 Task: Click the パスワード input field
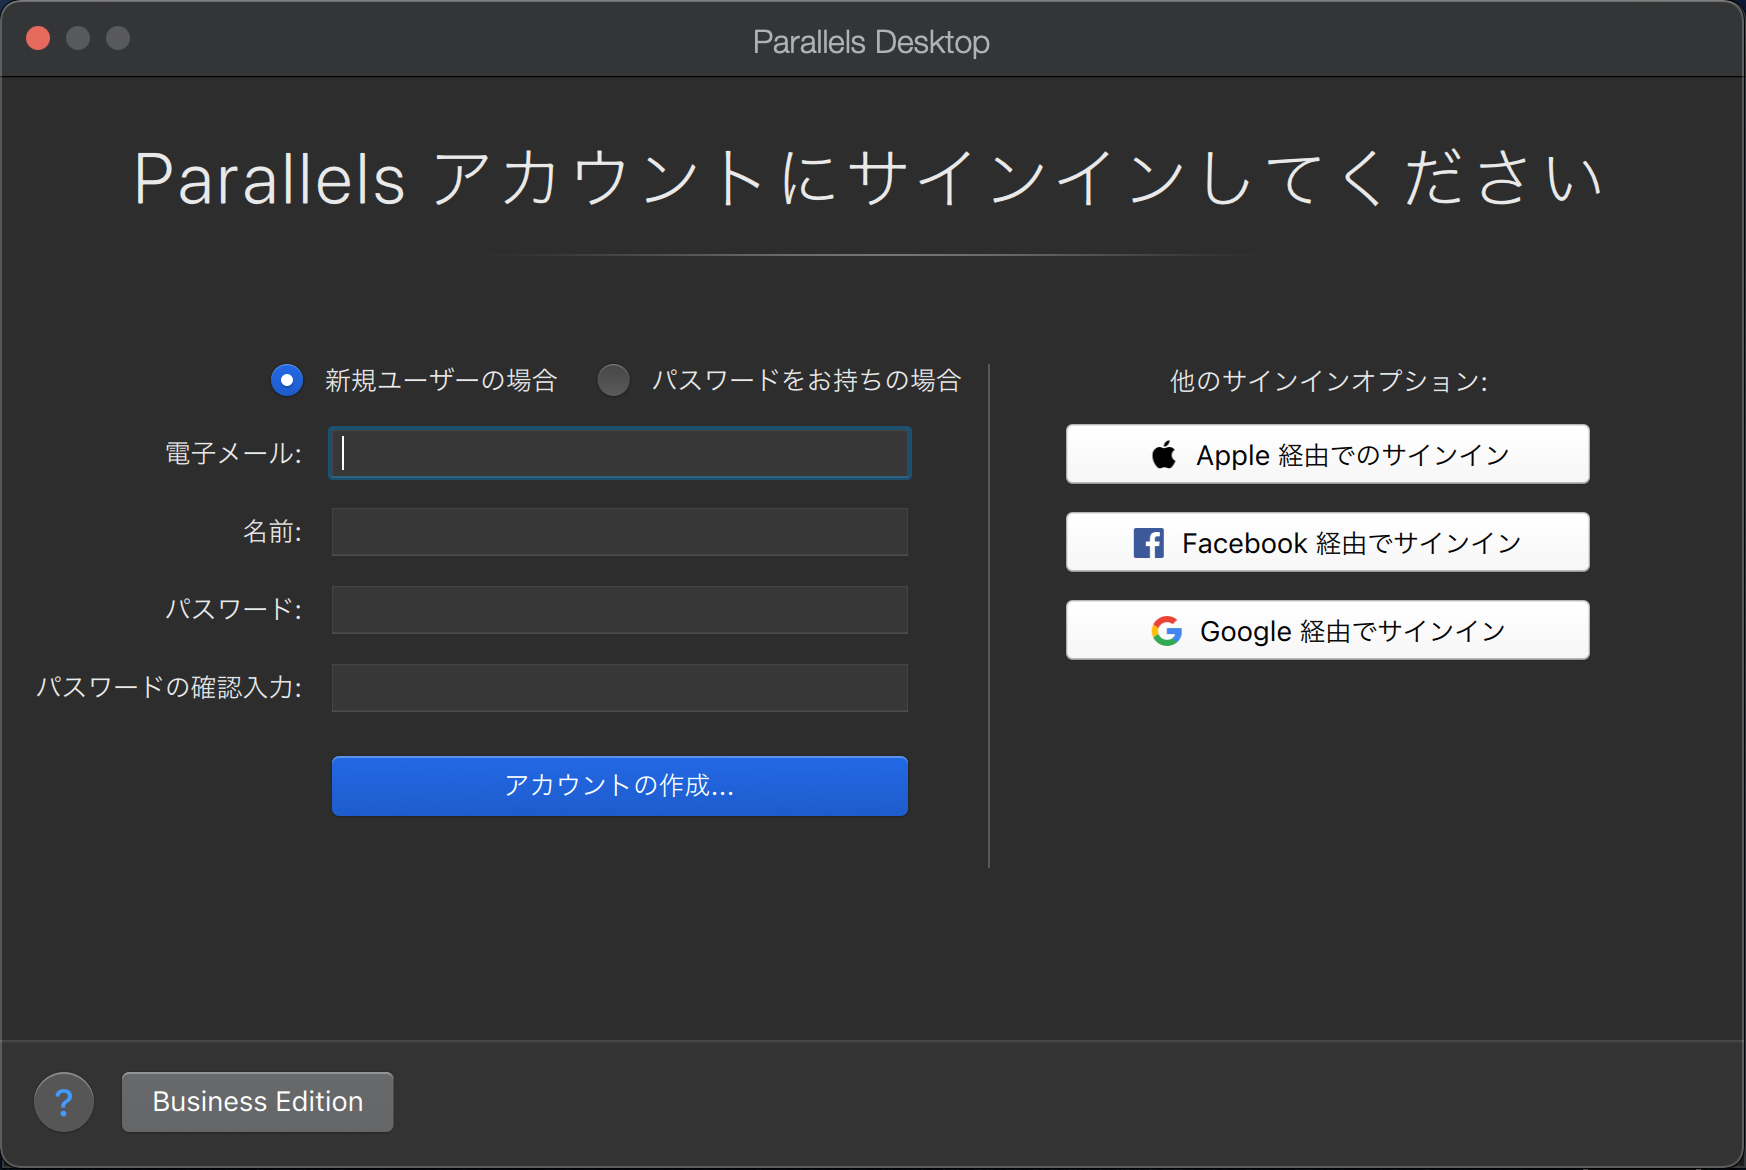coord(619,609)
